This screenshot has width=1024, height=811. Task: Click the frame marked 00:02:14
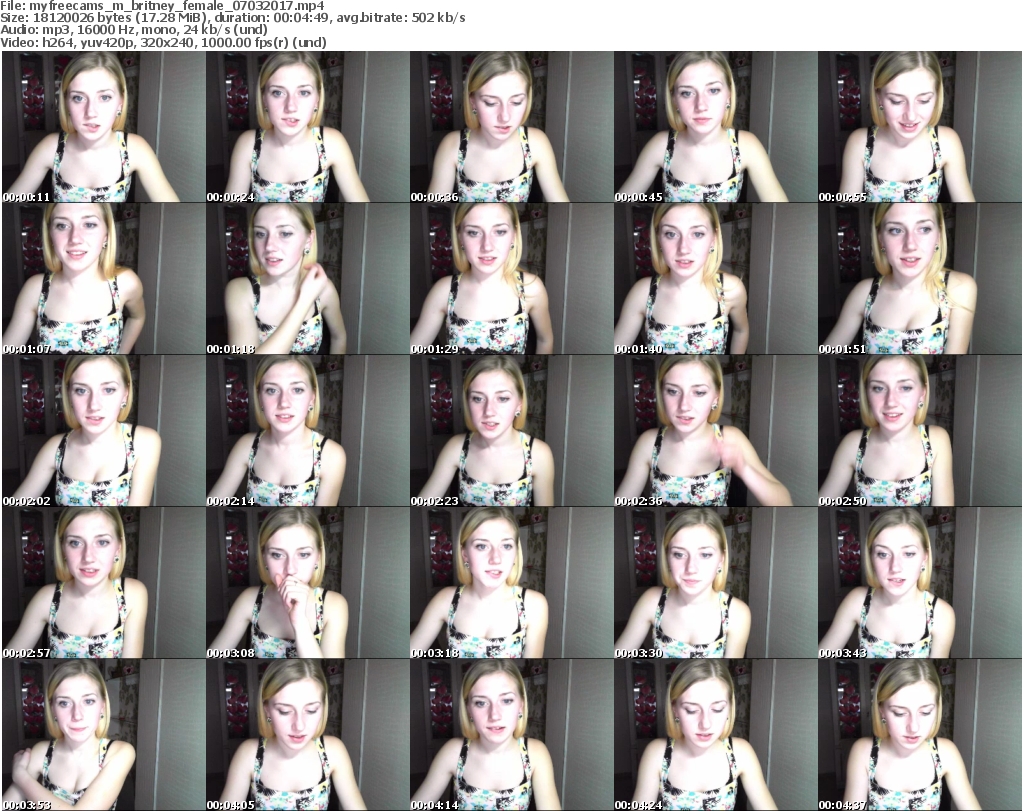pyautogui.click(x=308, y=431)
